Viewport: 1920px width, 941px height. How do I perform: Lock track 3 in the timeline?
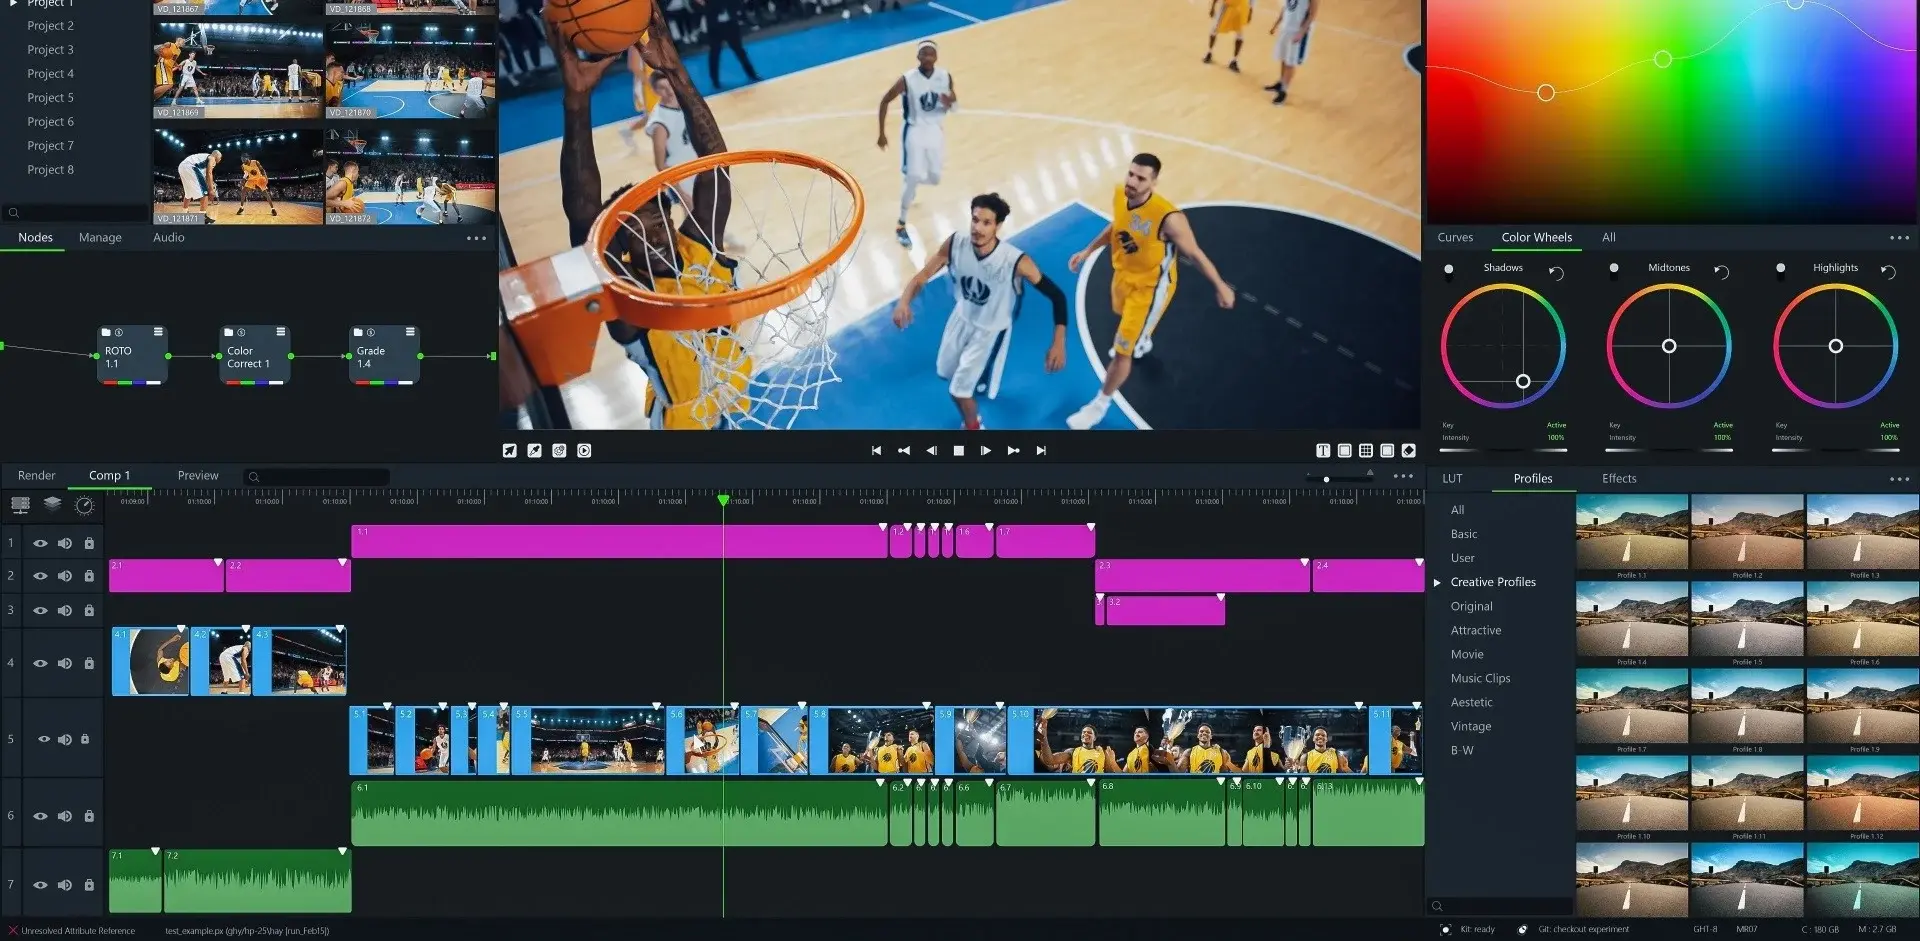click(x=89, y=610)
